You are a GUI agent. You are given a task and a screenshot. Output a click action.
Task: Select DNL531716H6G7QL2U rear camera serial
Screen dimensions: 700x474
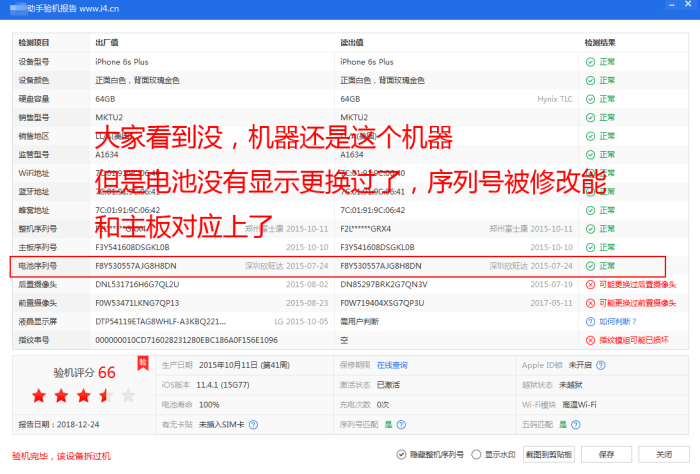(137, 285)
